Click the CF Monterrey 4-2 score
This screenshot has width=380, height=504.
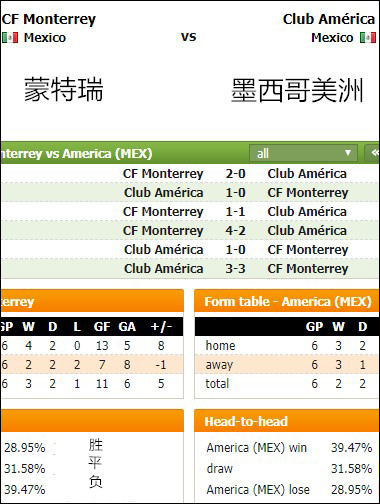coord(235,231)
